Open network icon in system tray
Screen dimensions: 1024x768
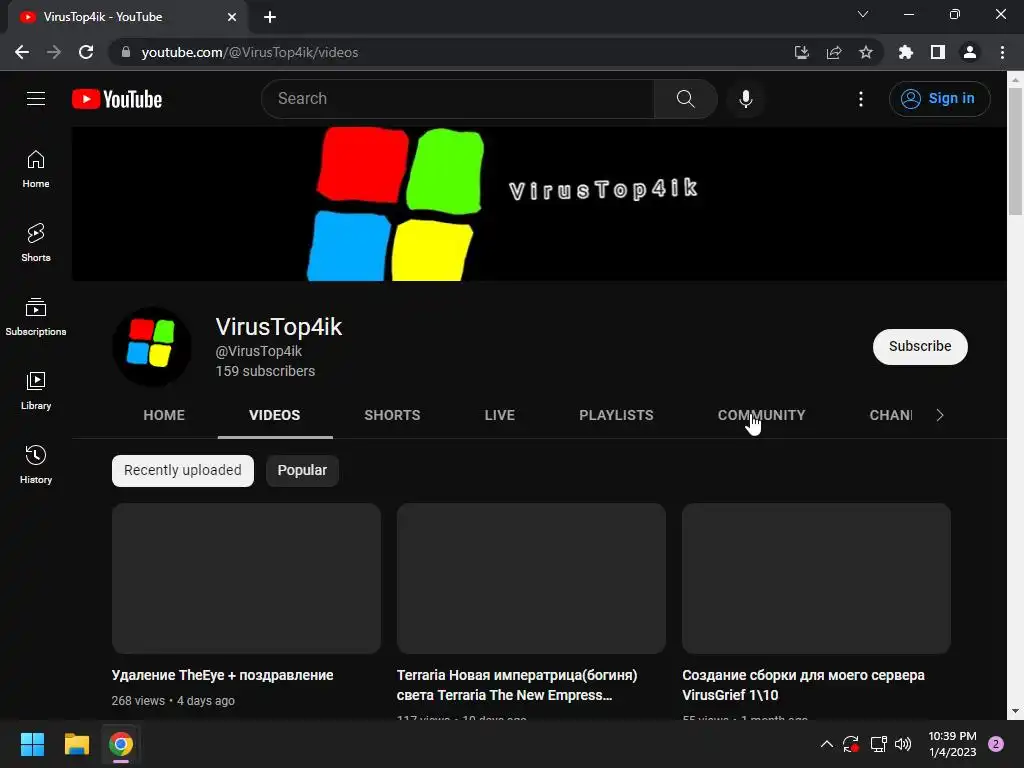[x=878, y=744]
